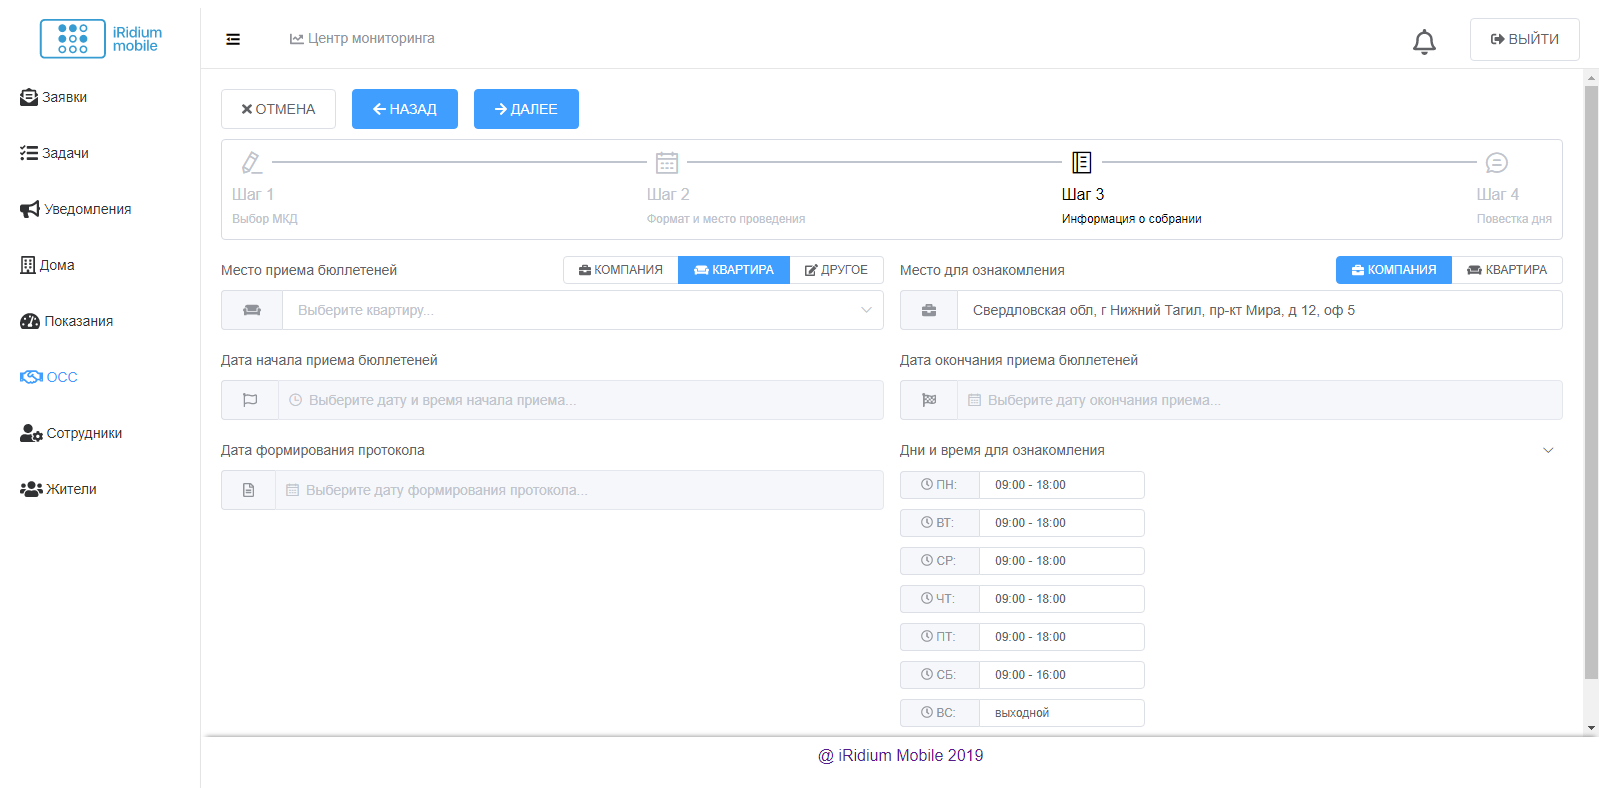Click the ВТ: clock label
1599x788 pixels.
(x=939, y=523)
